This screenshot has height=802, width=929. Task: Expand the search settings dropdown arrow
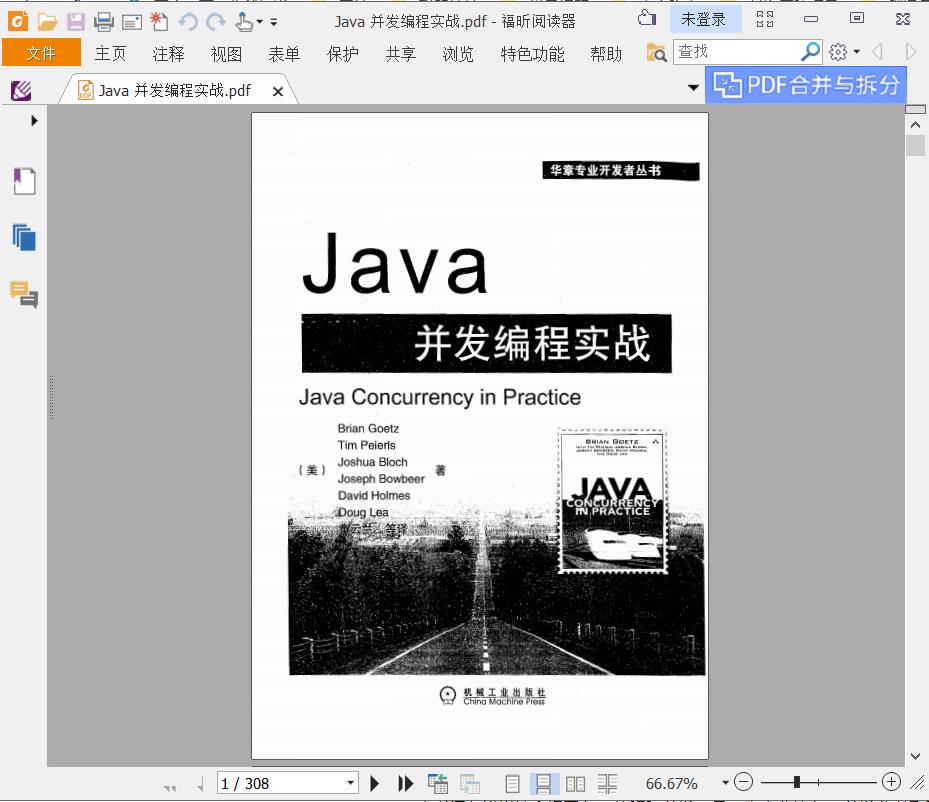(857, 52)
